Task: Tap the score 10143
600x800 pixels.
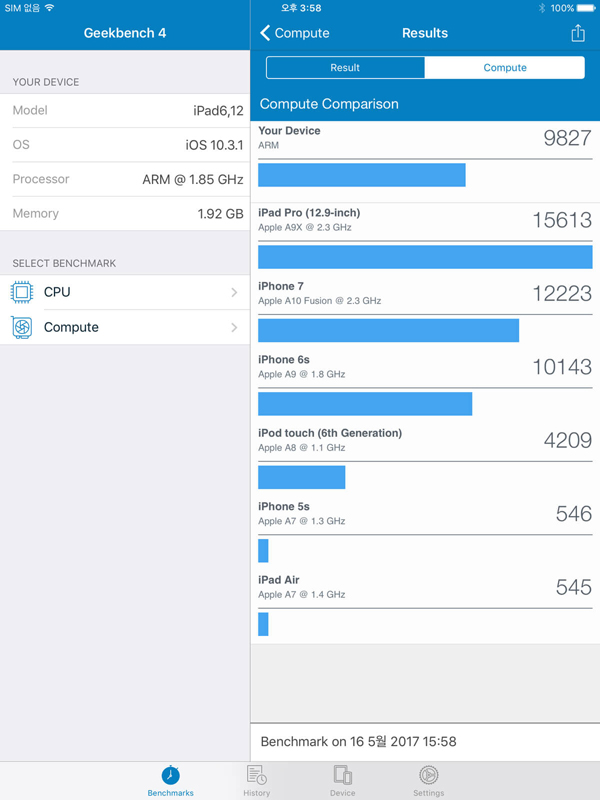Action: 562,367
